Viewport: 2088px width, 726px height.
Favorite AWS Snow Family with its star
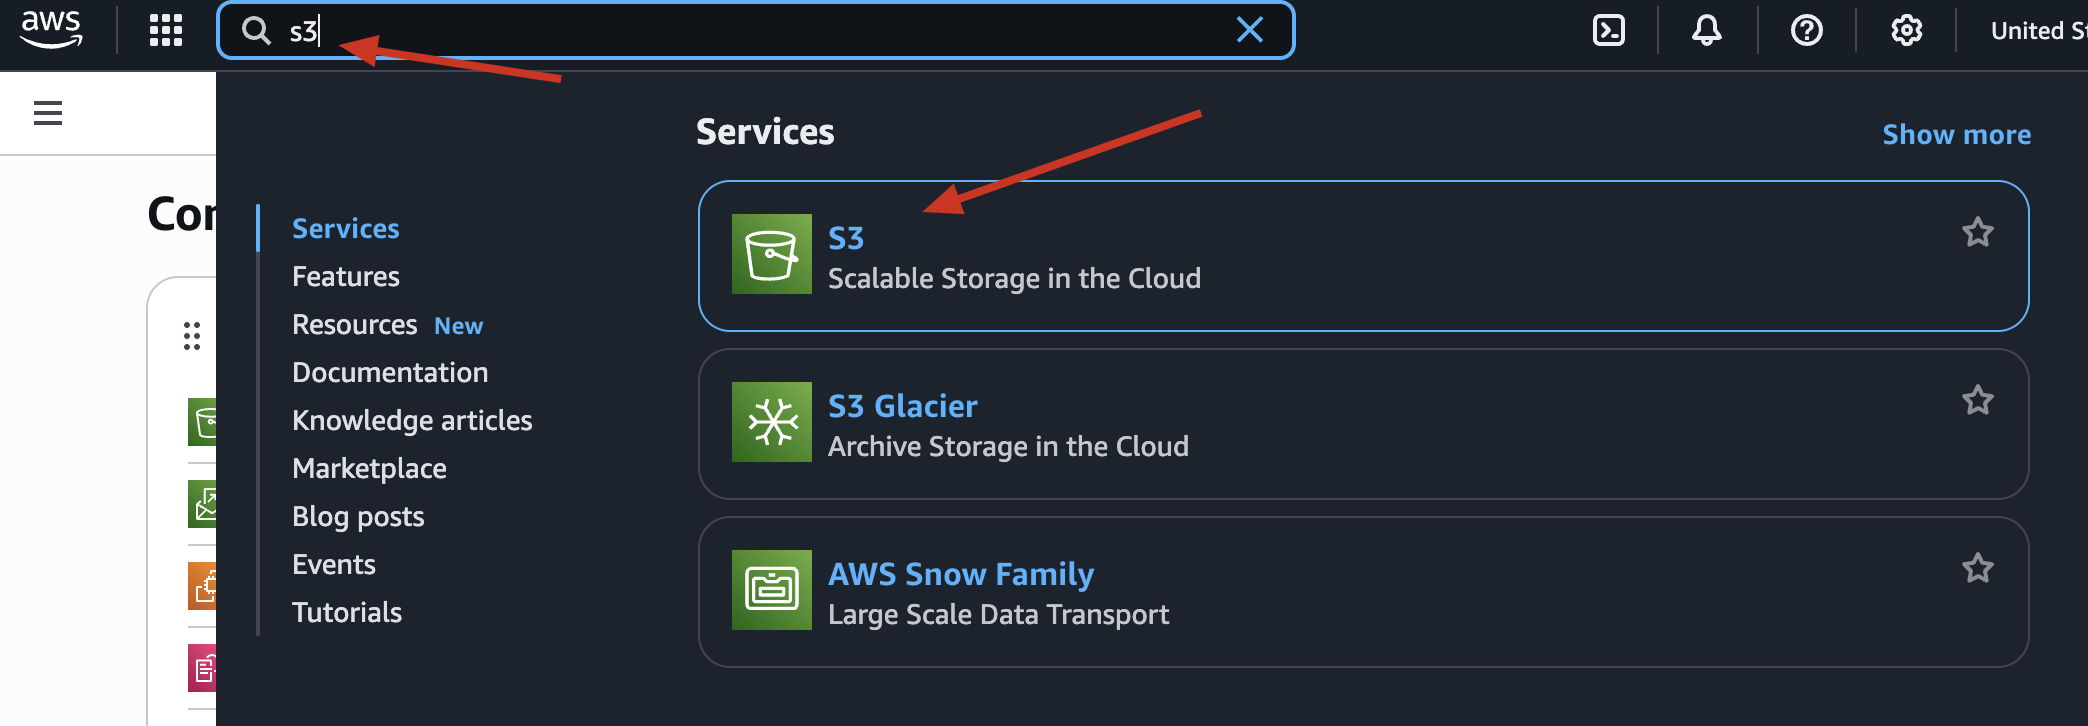point(1977,569)
